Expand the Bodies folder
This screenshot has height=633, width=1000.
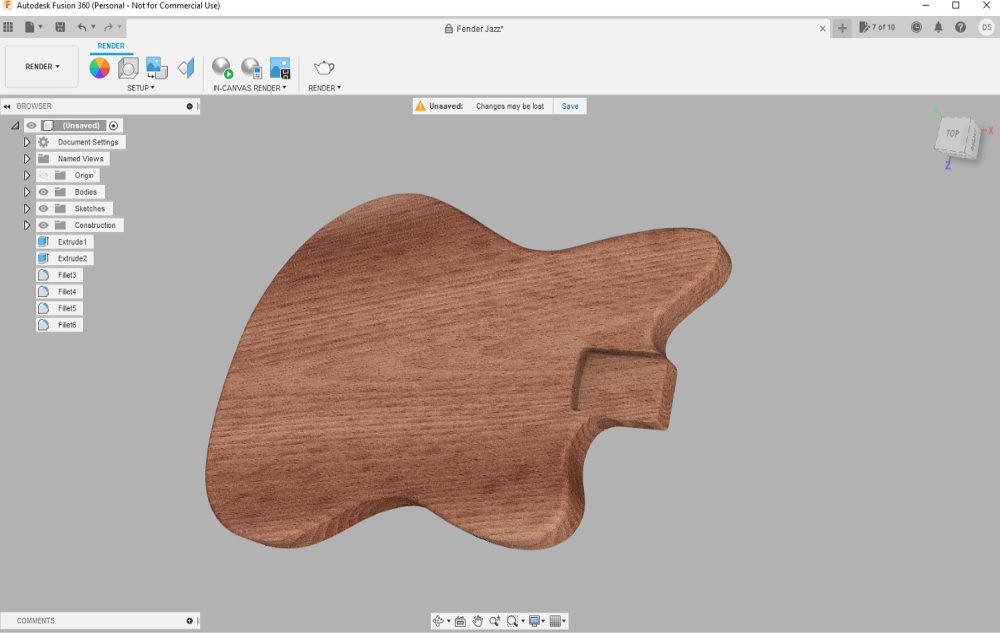[27, 192]
